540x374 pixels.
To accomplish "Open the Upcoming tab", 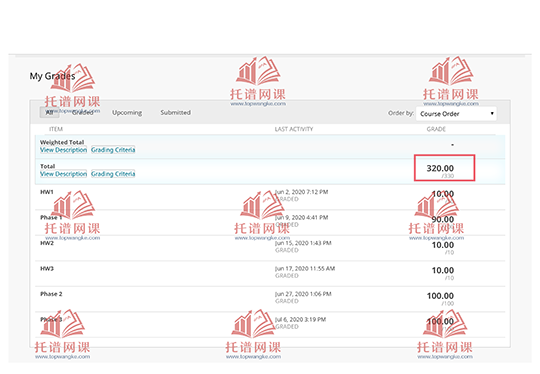I will click(127, 113).
